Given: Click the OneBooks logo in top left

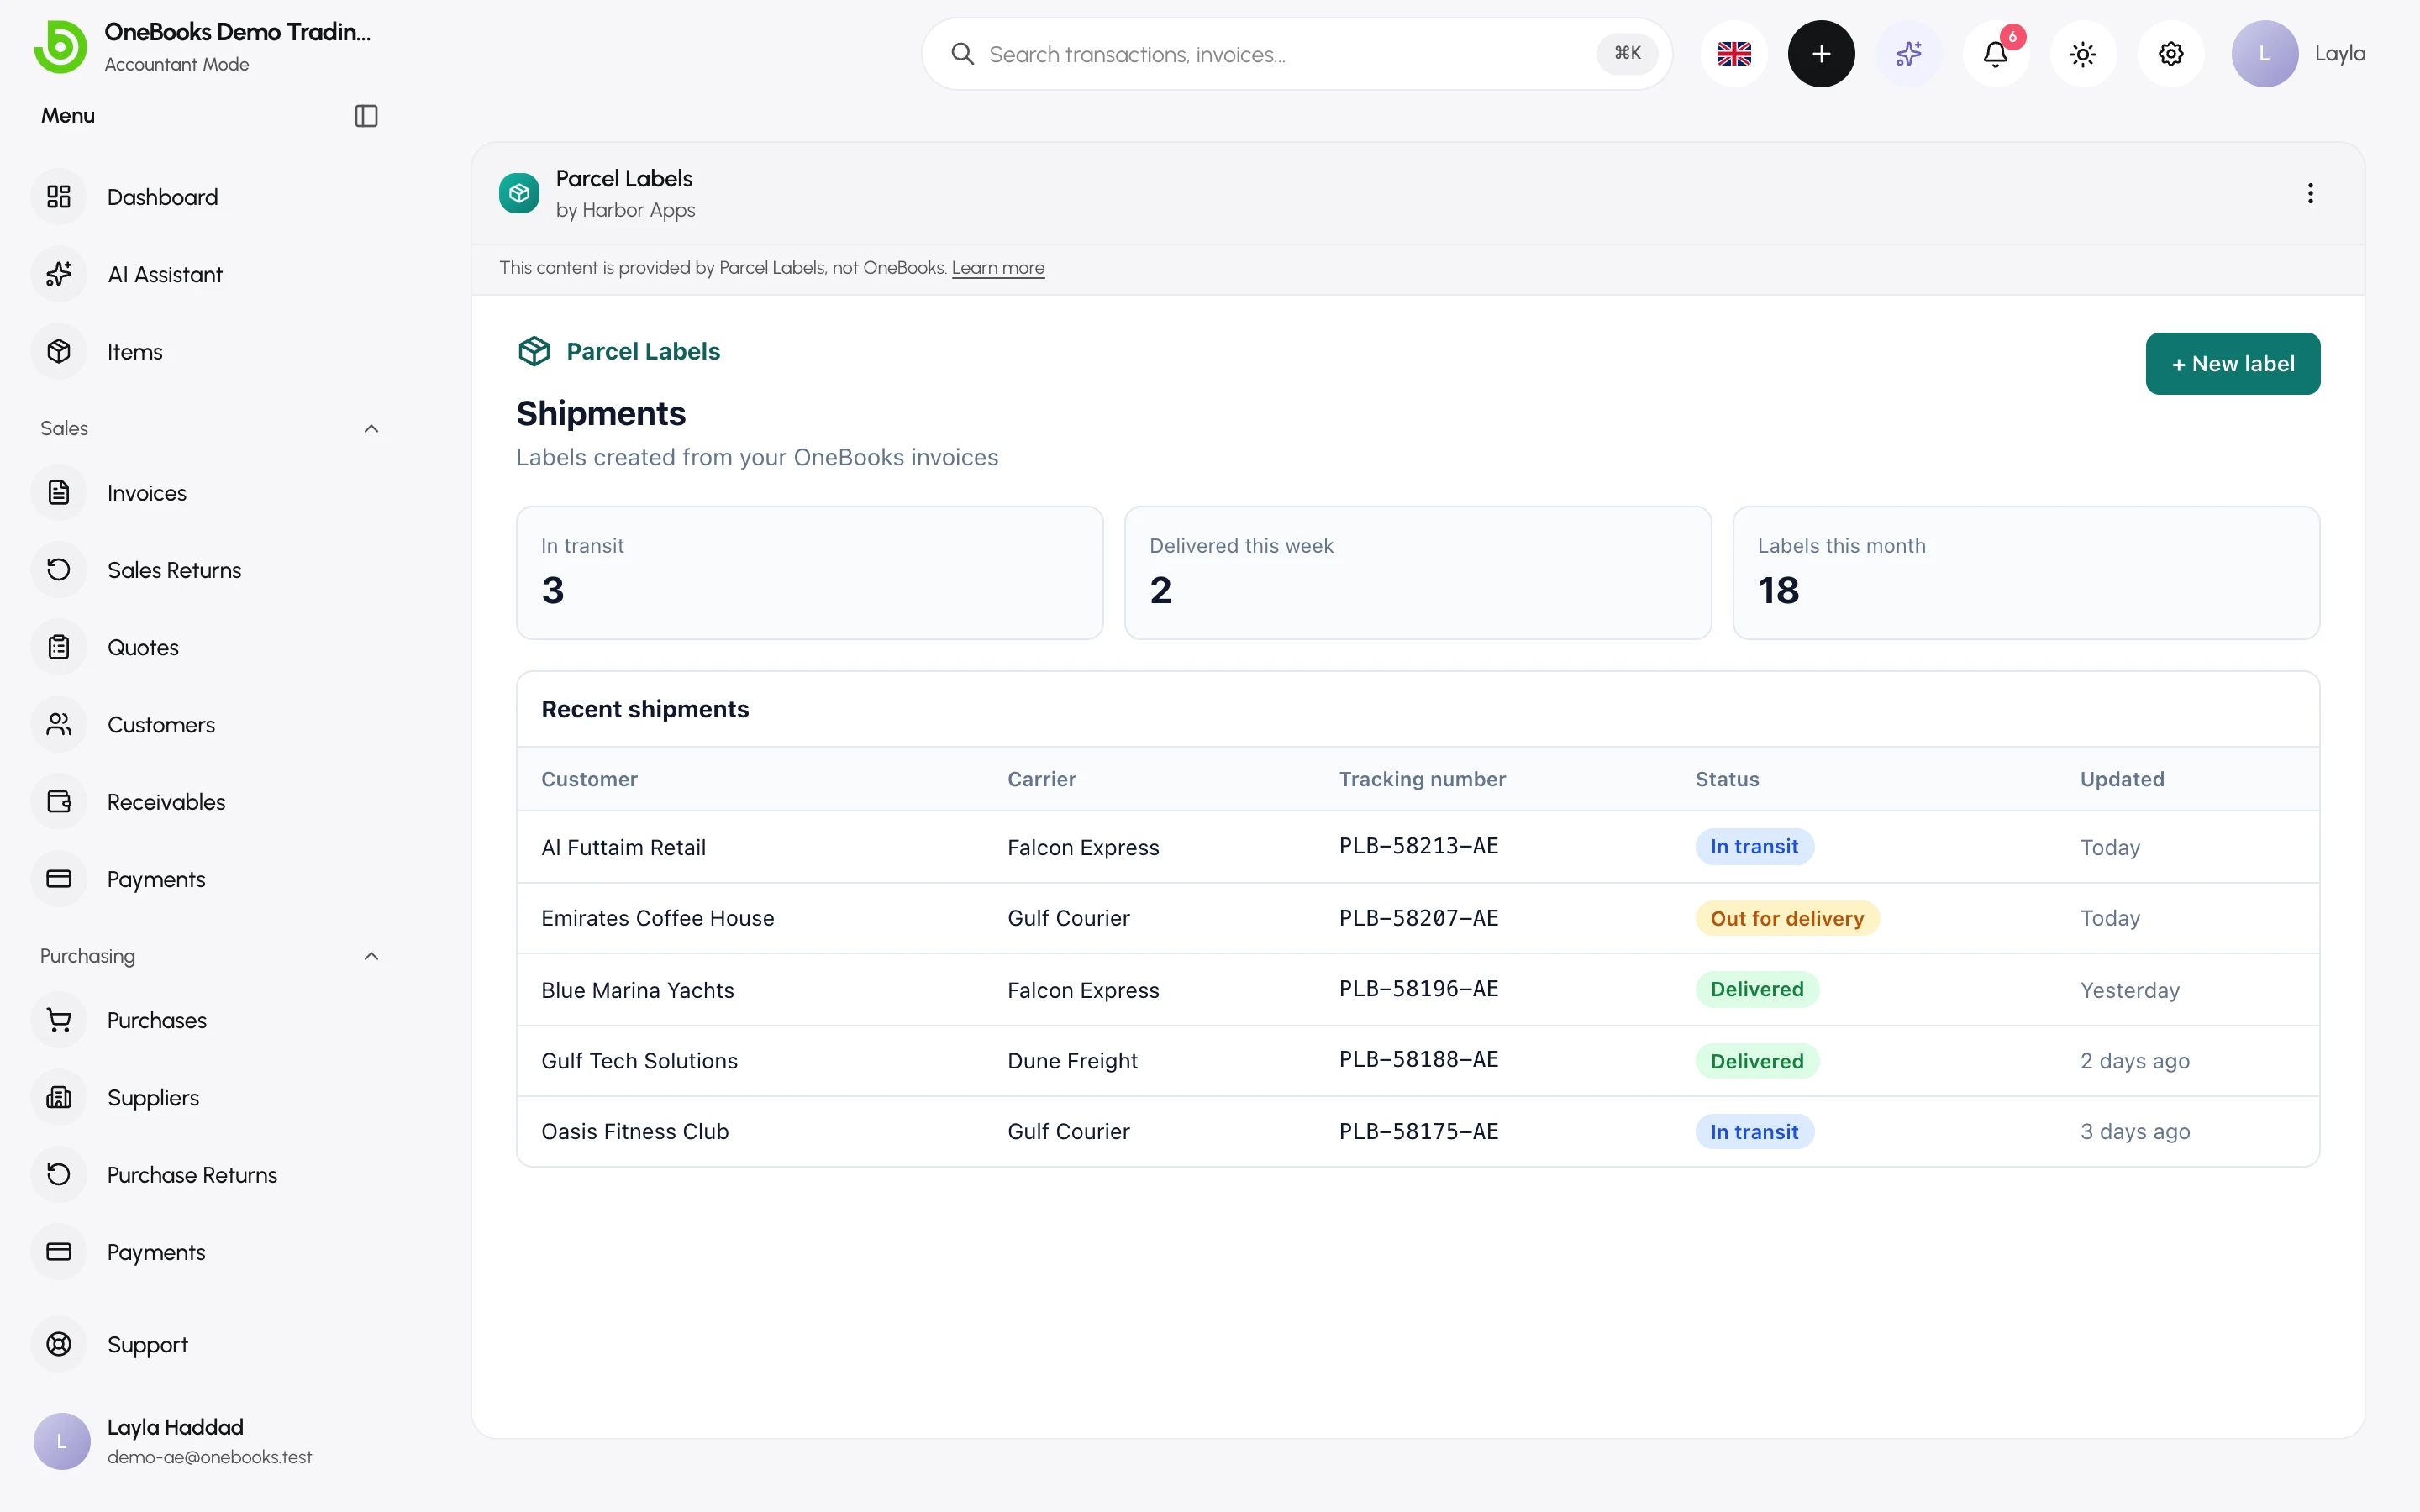Looking at the screenshot, I should click(x=60, y=47).
